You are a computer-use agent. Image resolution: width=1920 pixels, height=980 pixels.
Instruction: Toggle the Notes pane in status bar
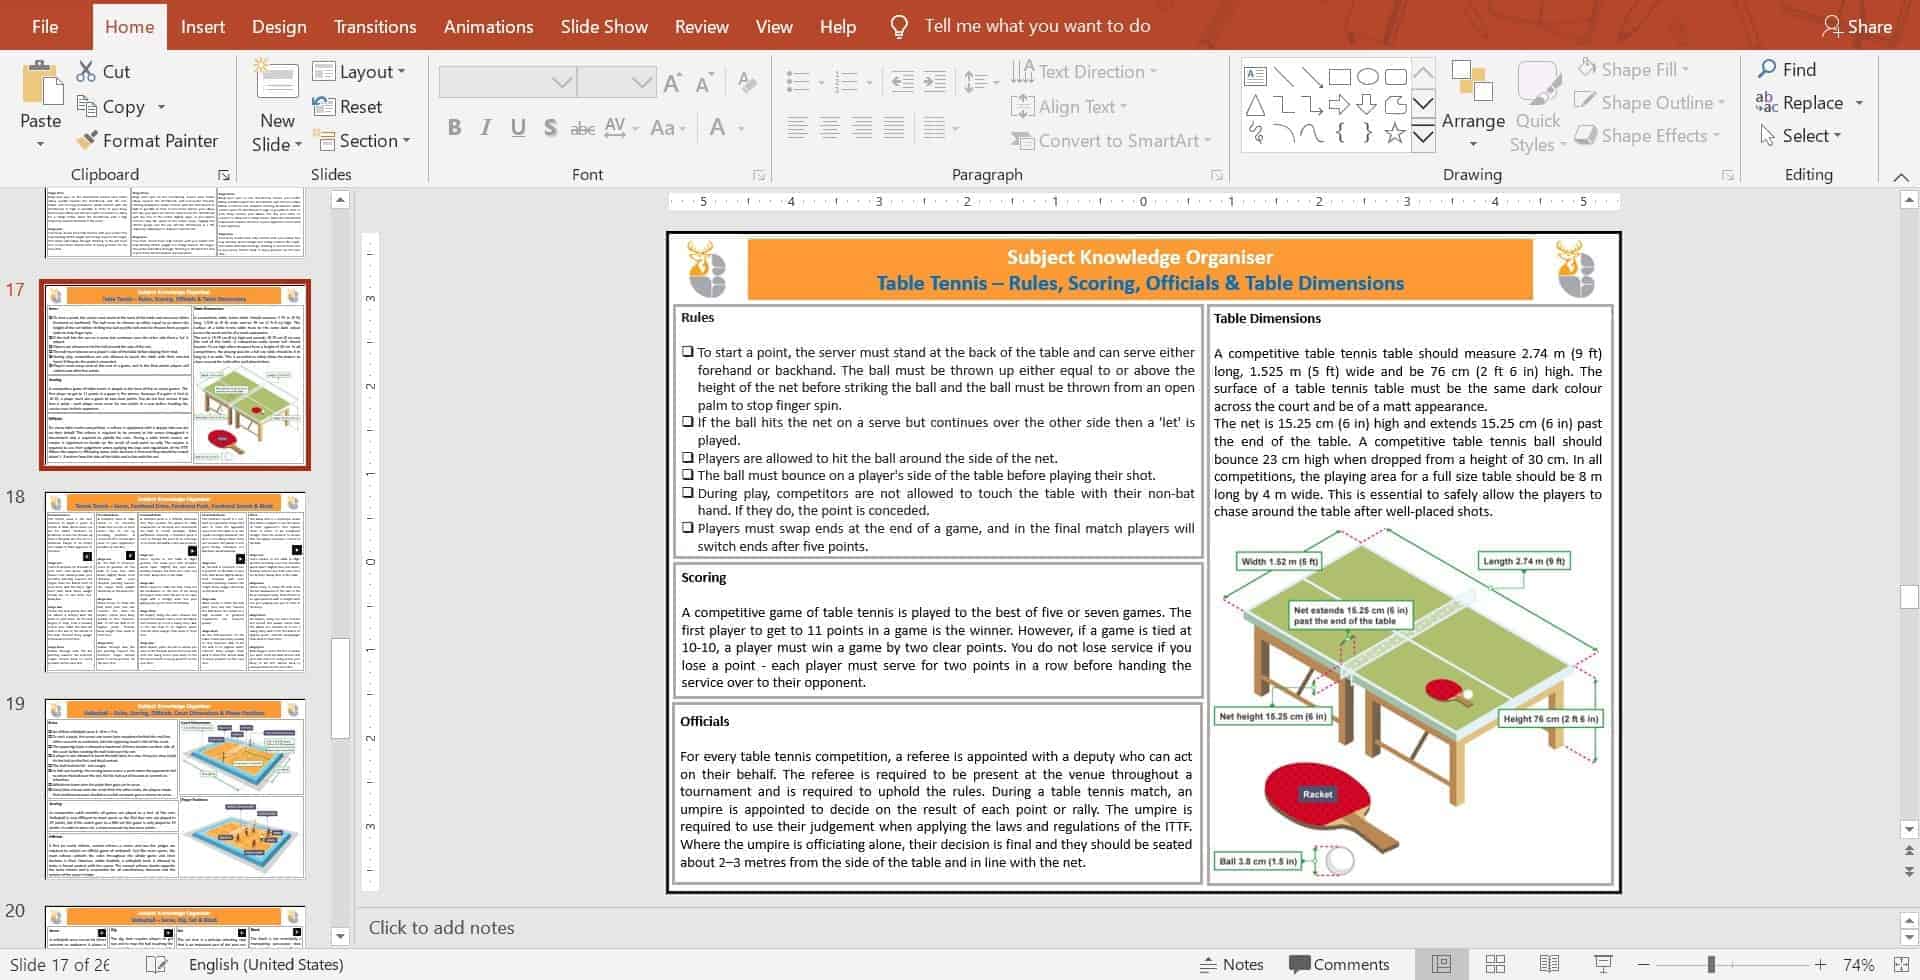[1232, 964]
